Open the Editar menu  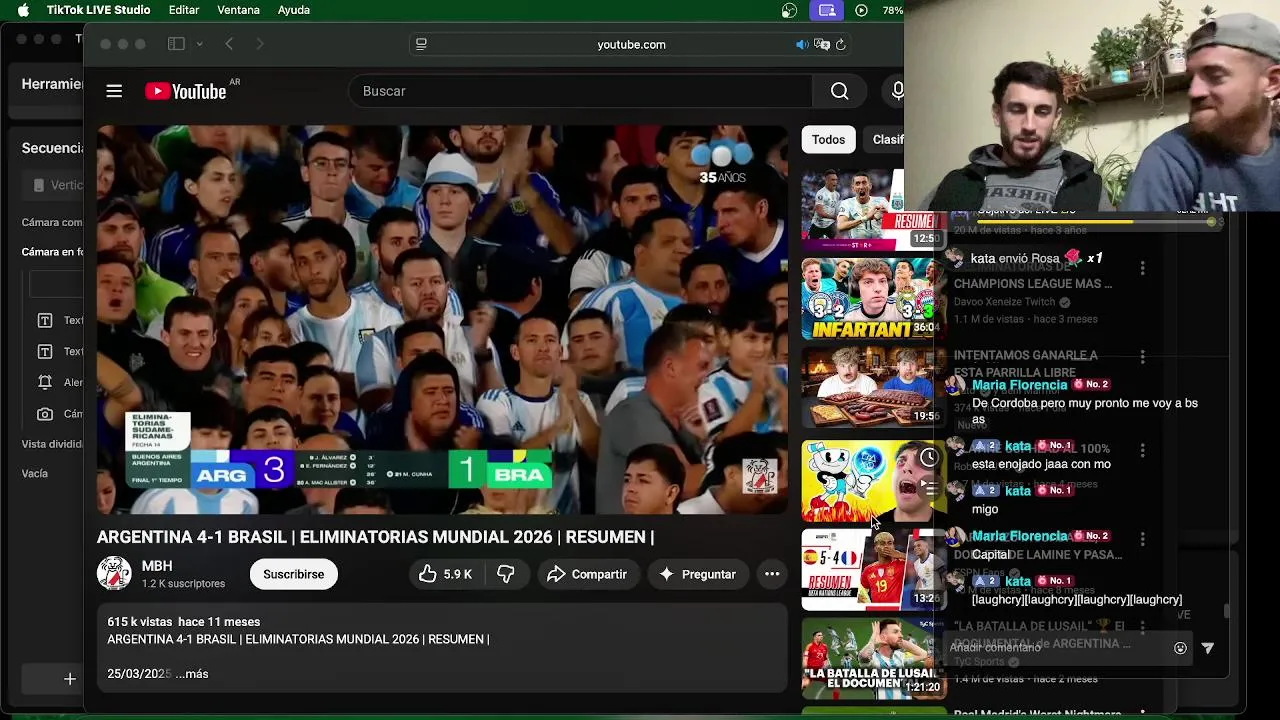click(184, 10)
